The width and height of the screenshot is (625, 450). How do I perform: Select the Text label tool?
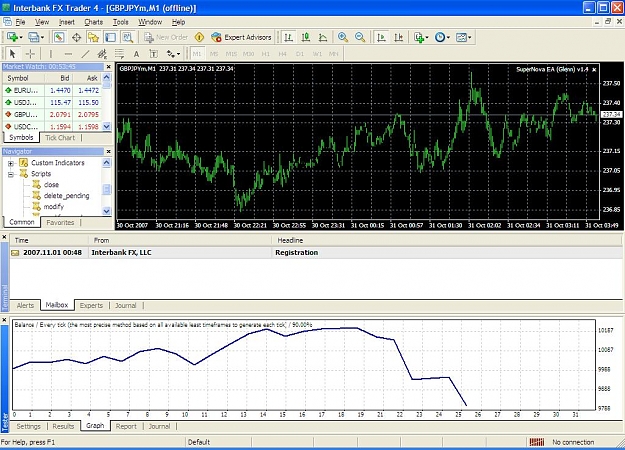pos(136,54)
